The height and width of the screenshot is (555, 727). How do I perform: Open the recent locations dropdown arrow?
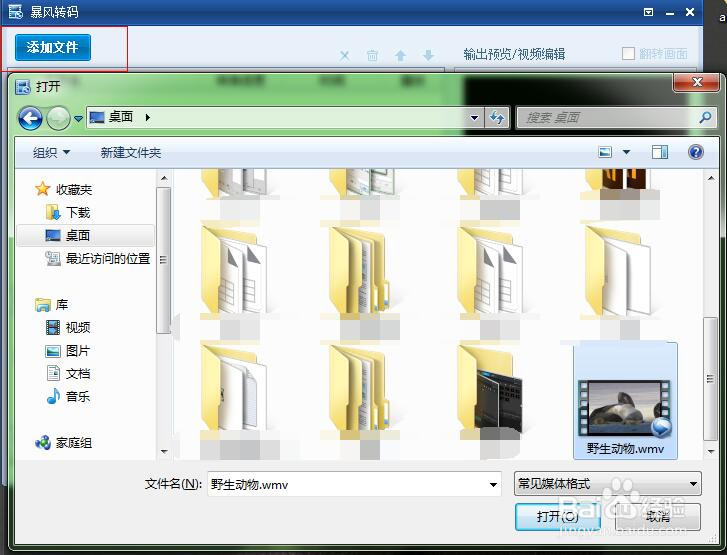click(x=78, y=119)
